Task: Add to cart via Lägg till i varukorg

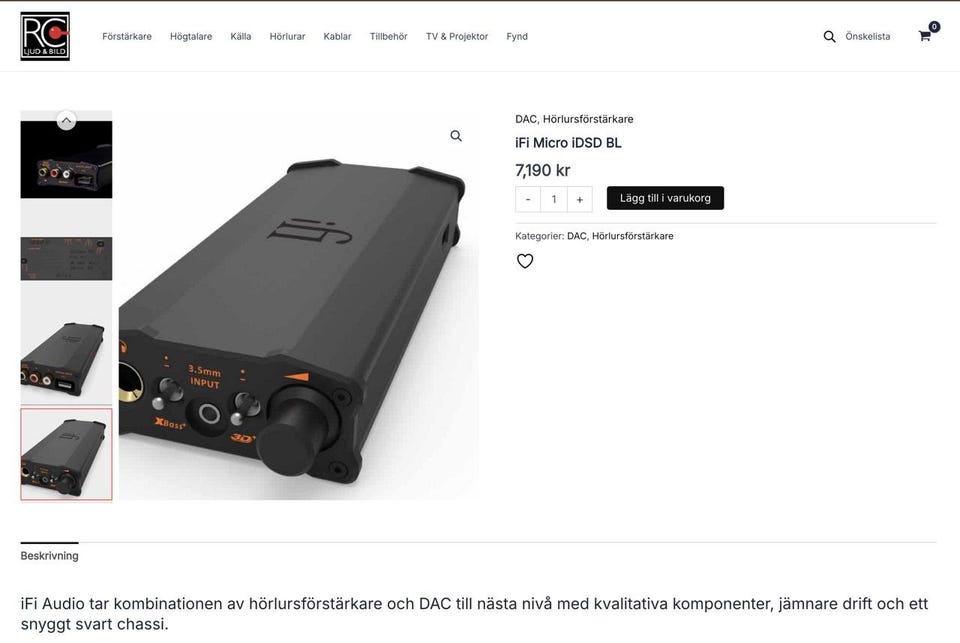Action: [x=665, y=198]
